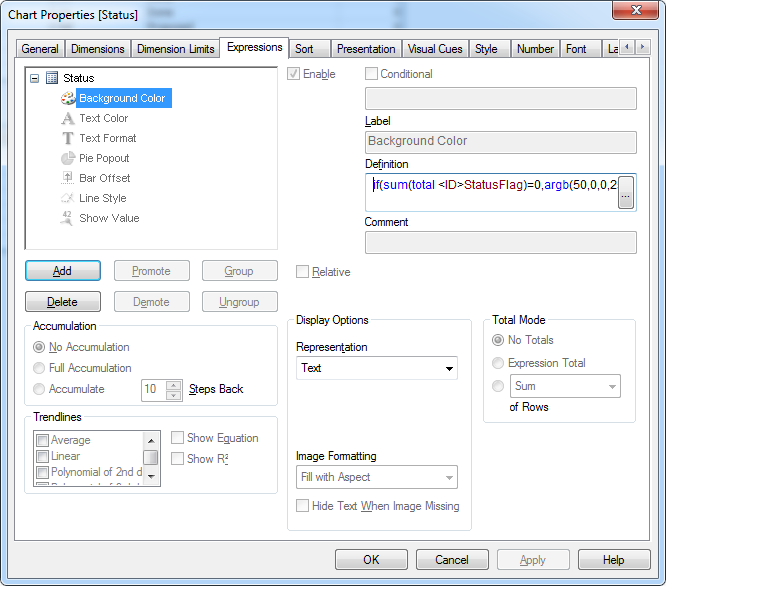This screenshot has width=768, height=614.
Task: Select No Accumulation radio button
Action: click(x=39, y=347)
